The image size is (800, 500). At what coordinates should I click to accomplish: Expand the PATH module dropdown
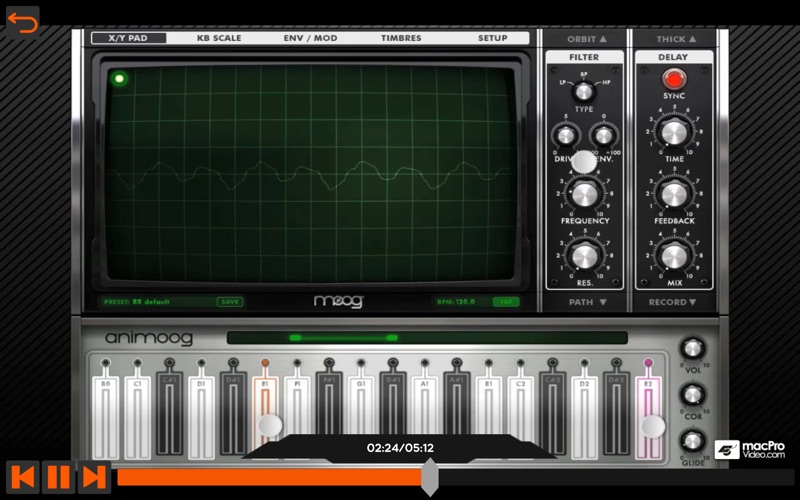point(587,302)
